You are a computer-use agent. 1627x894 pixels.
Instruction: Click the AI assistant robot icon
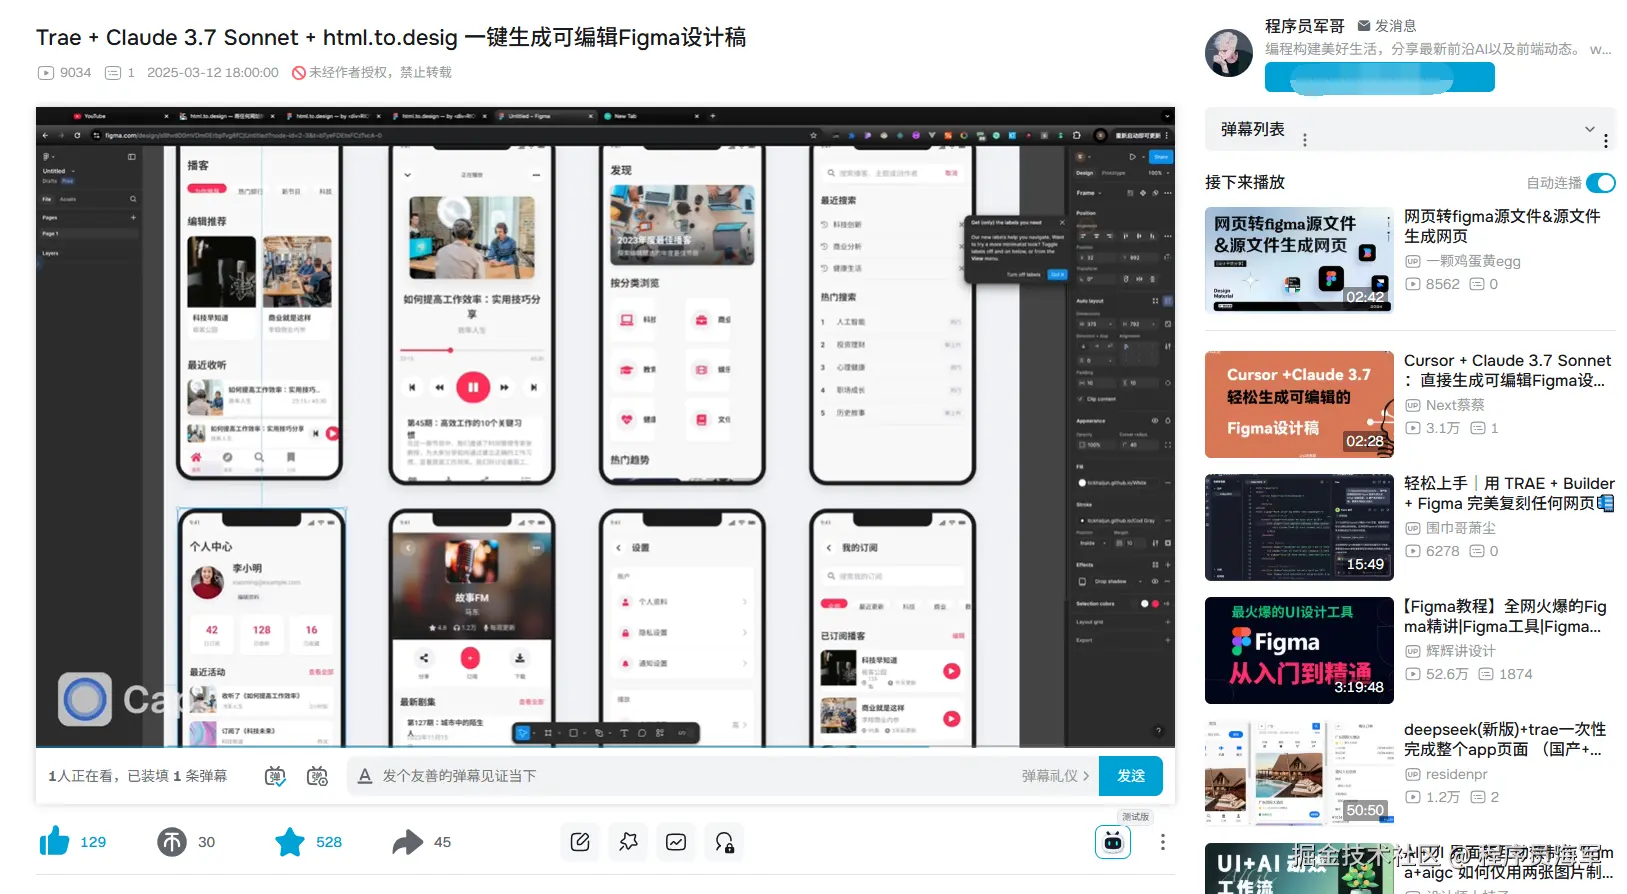1113,842
